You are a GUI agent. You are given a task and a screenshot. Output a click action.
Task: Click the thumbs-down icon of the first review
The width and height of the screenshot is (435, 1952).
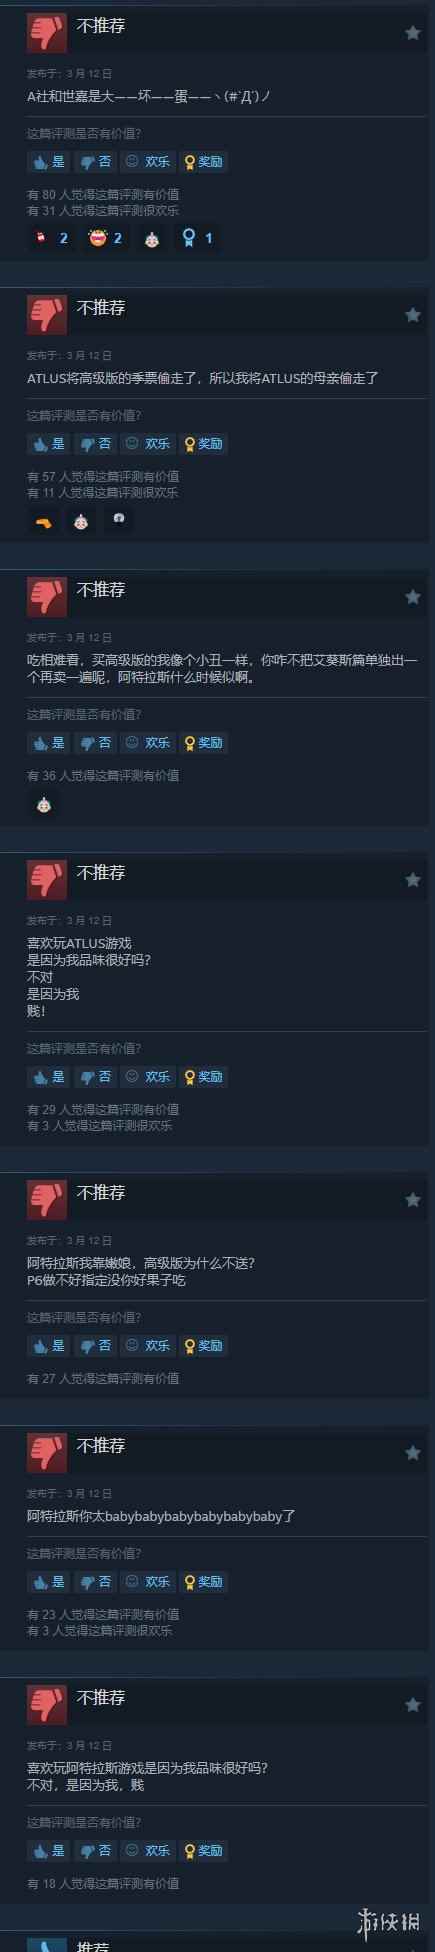pos(47,34)
